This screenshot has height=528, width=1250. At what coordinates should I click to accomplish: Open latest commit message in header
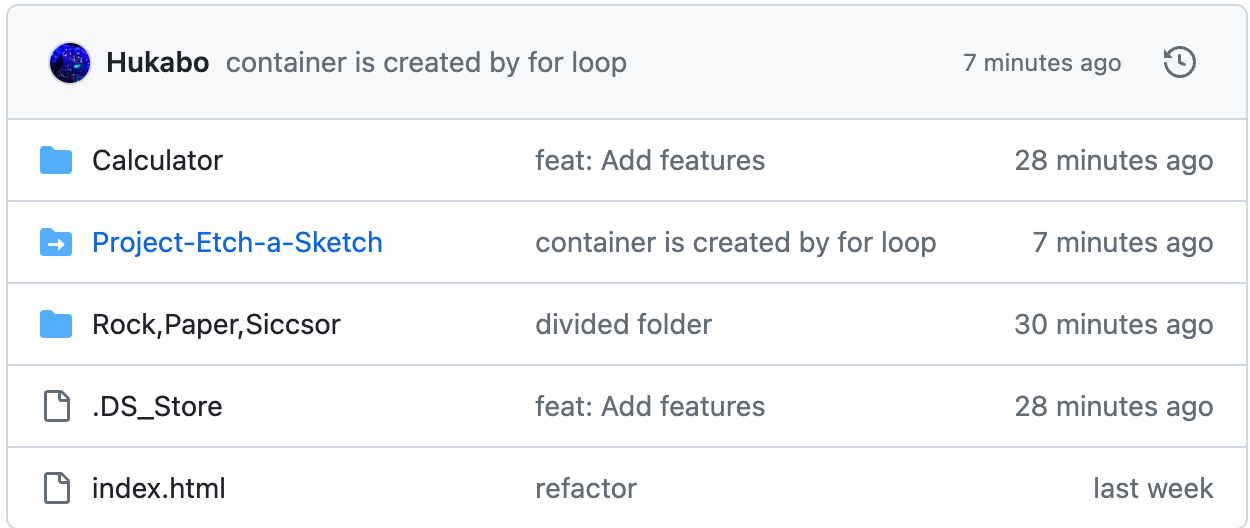(426, 63)
